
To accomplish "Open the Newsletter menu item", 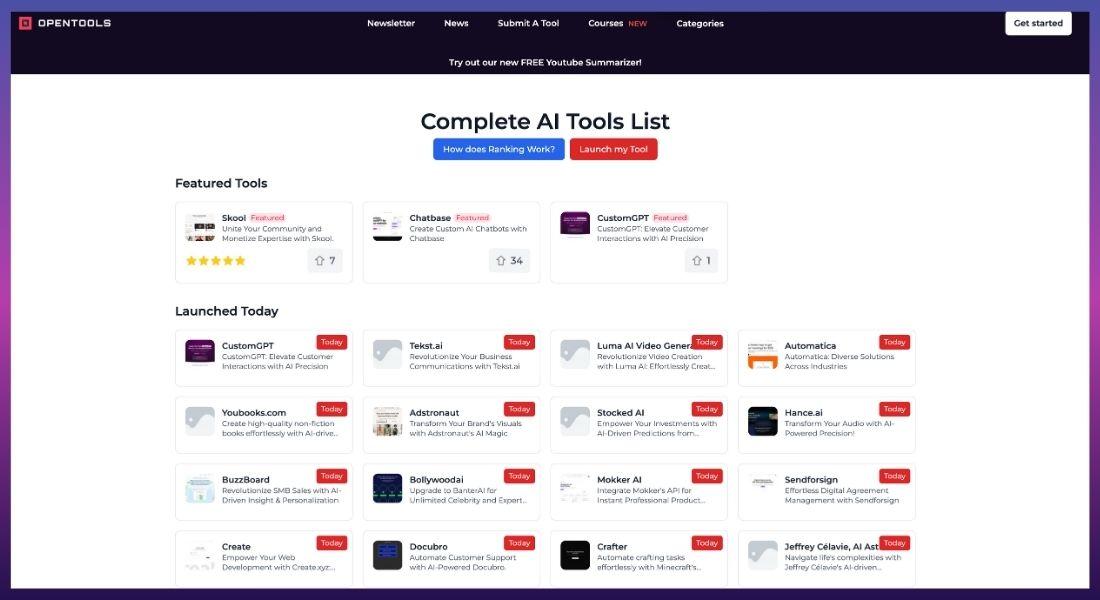I will (x=390, y=23).
